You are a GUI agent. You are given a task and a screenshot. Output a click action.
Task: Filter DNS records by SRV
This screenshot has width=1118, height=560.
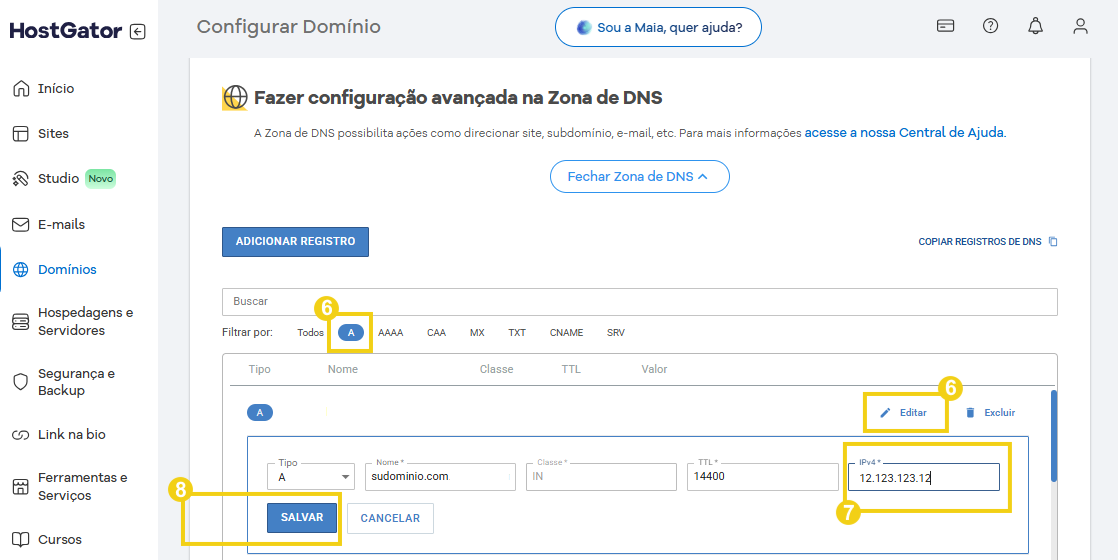(615, 332)
